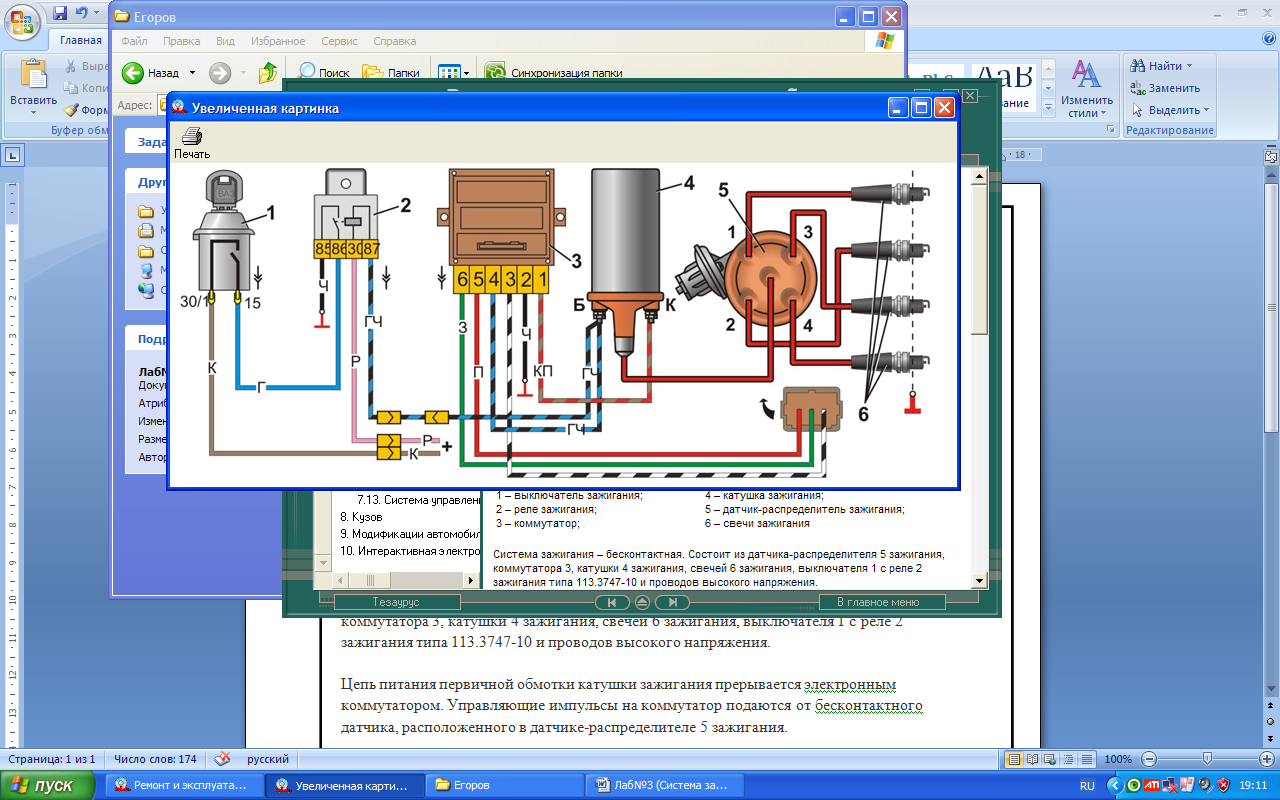
Task: Select Главная ribbon tab in Word
Action: point(80,41)
